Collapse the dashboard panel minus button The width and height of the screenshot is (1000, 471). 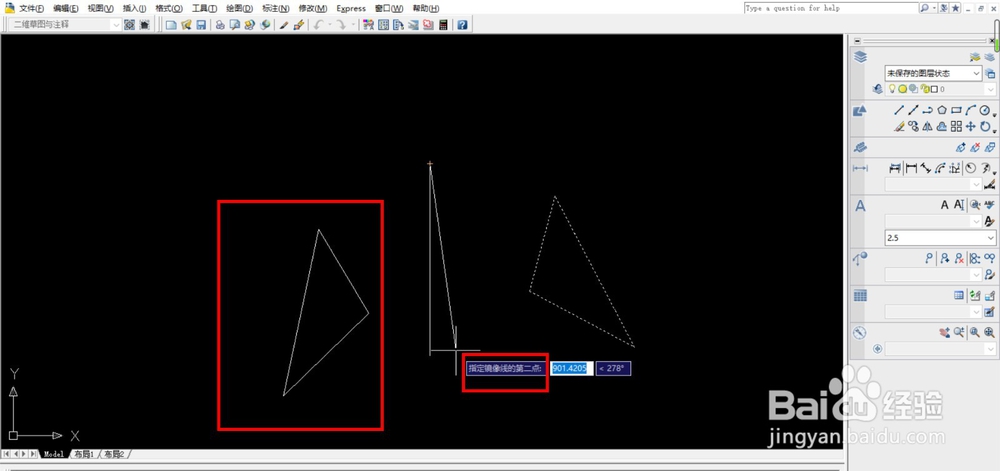click(x=857, y=41)
